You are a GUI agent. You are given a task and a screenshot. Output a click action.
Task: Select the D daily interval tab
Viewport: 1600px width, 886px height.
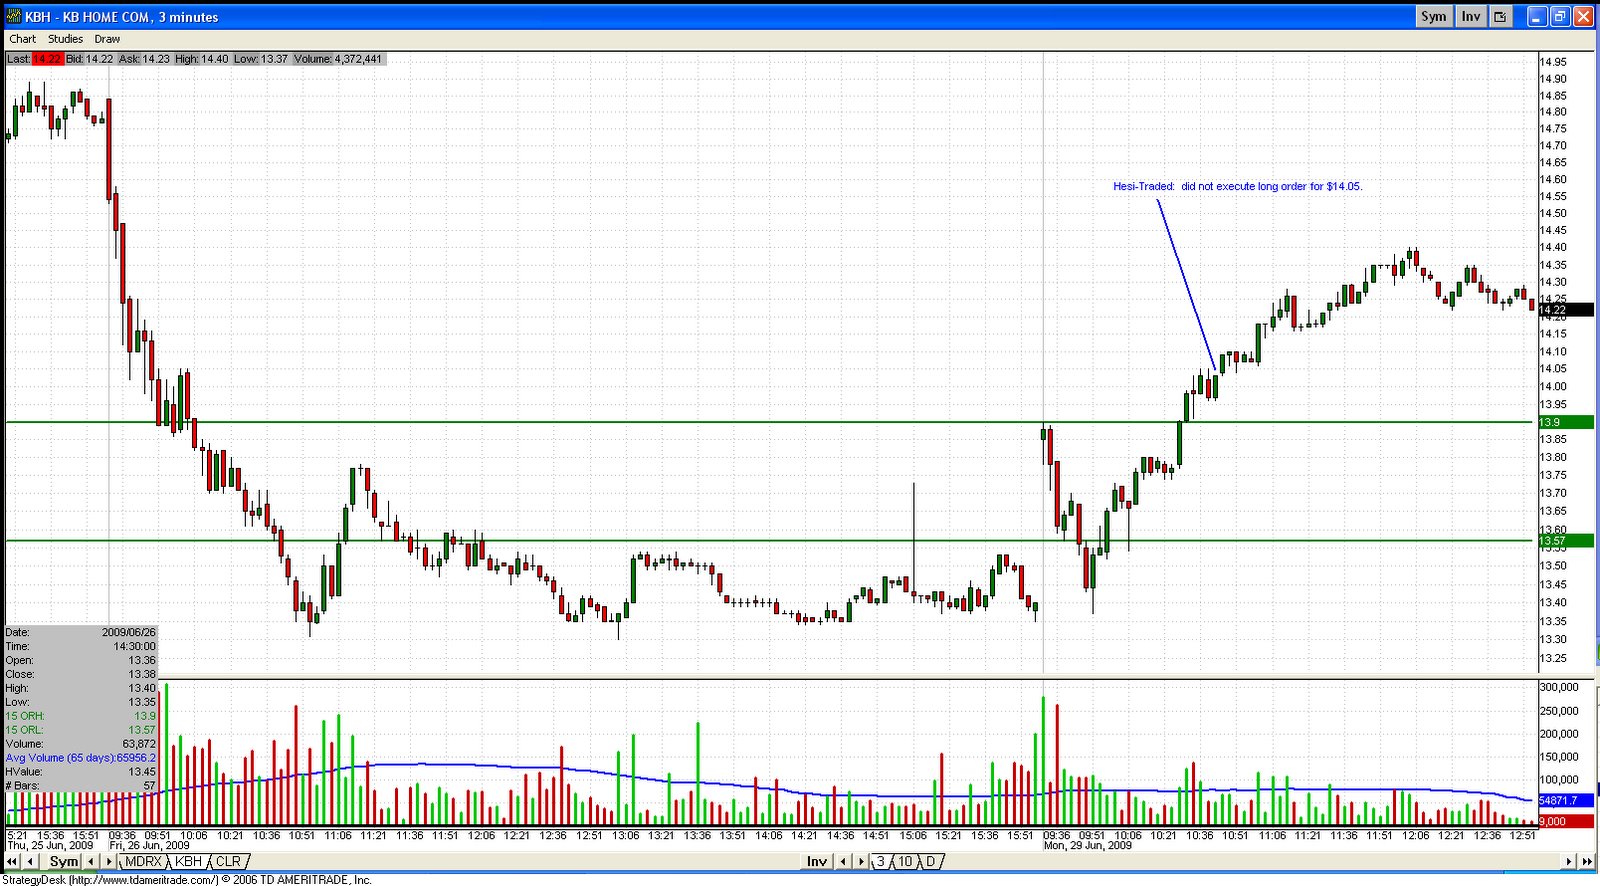[x=931, y=861]
